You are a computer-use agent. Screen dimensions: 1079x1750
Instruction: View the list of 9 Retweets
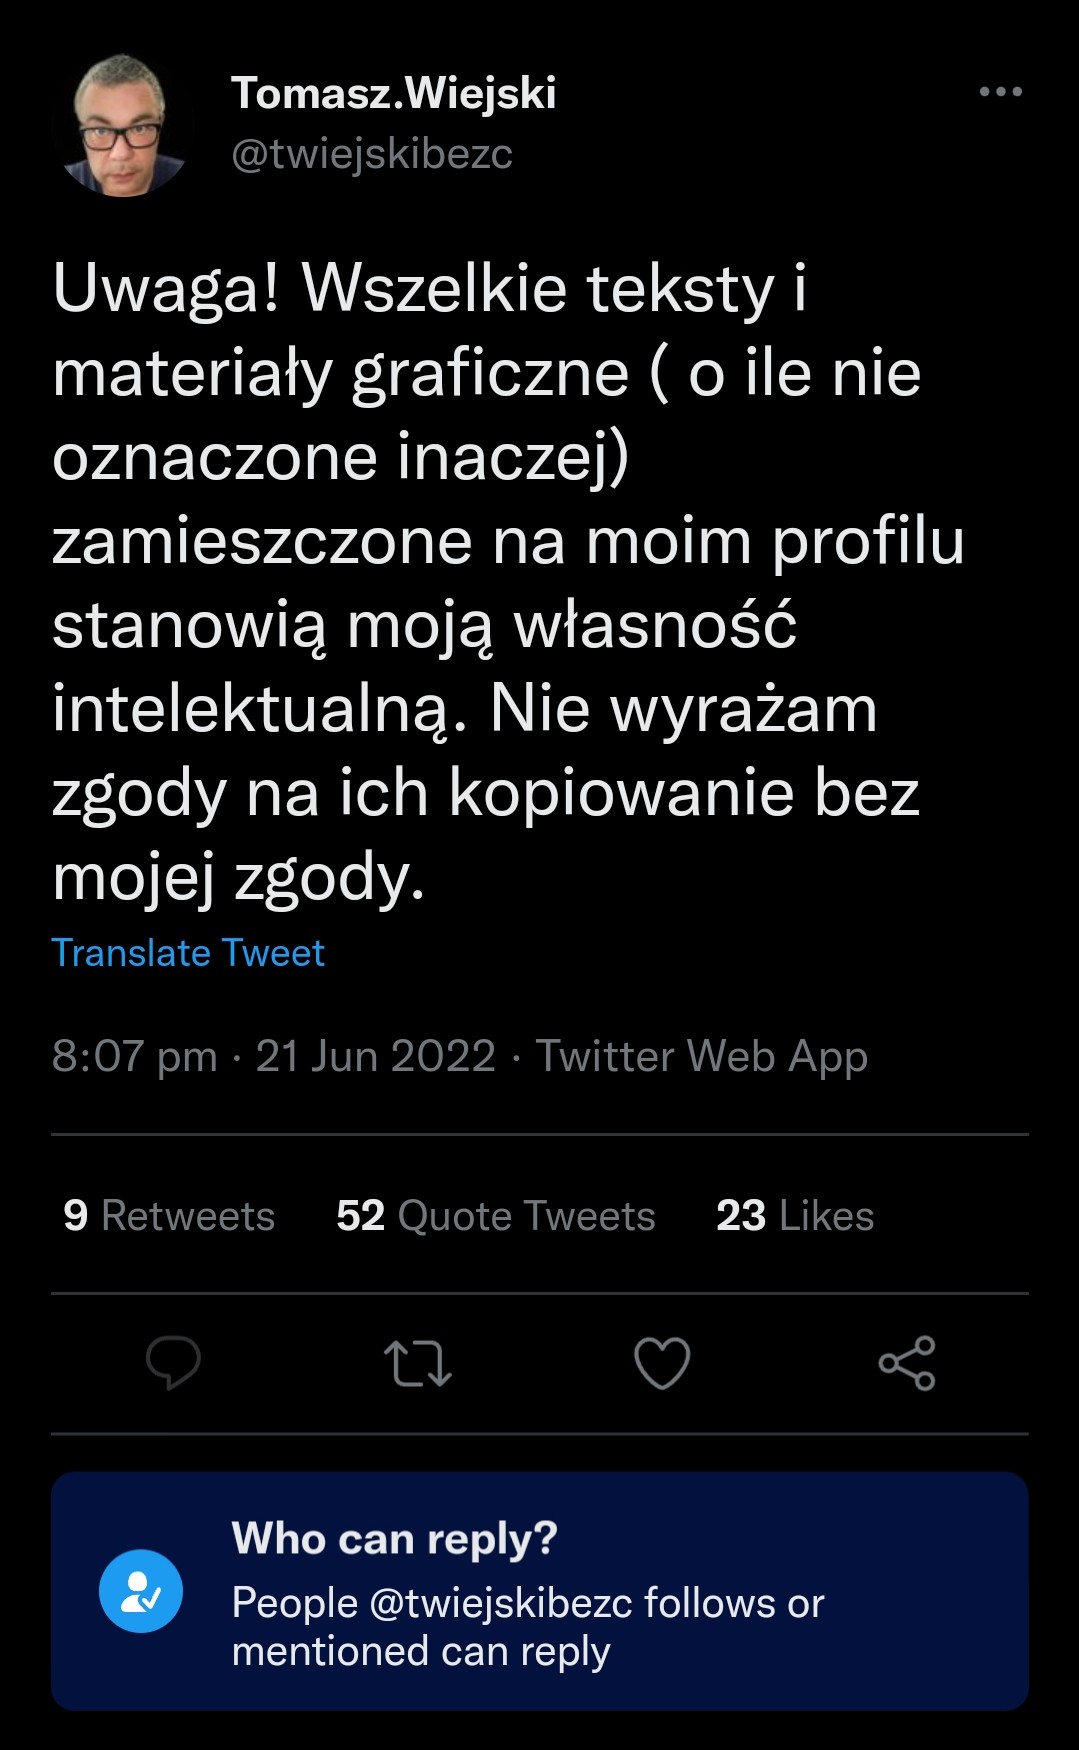(x=169, y=1216)
